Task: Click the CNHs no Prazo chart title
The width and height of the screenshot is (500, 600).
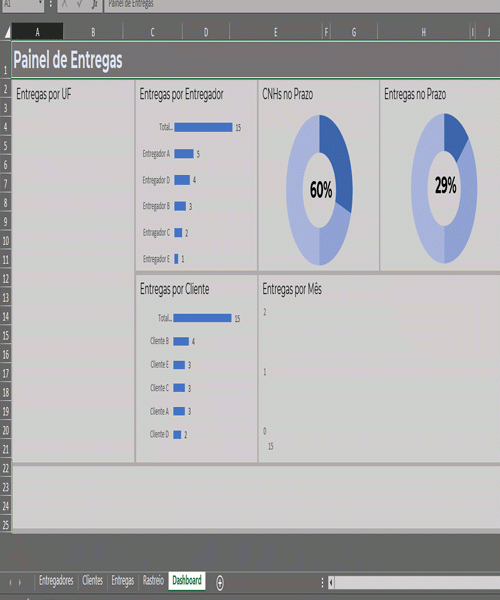Action: [x=288, y=94]
